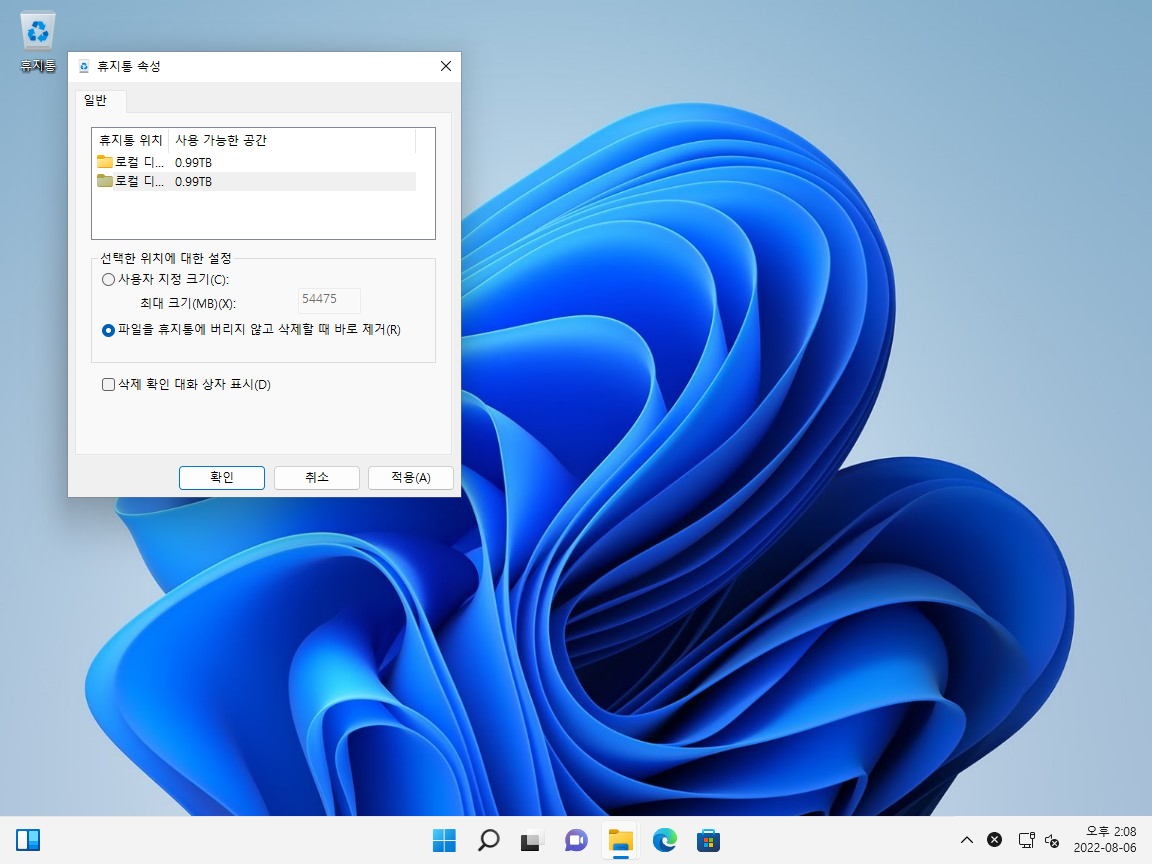The height and width of the screenshot is (864, 1152).
Task: Open the Windows Start menu
Action: 444,840
